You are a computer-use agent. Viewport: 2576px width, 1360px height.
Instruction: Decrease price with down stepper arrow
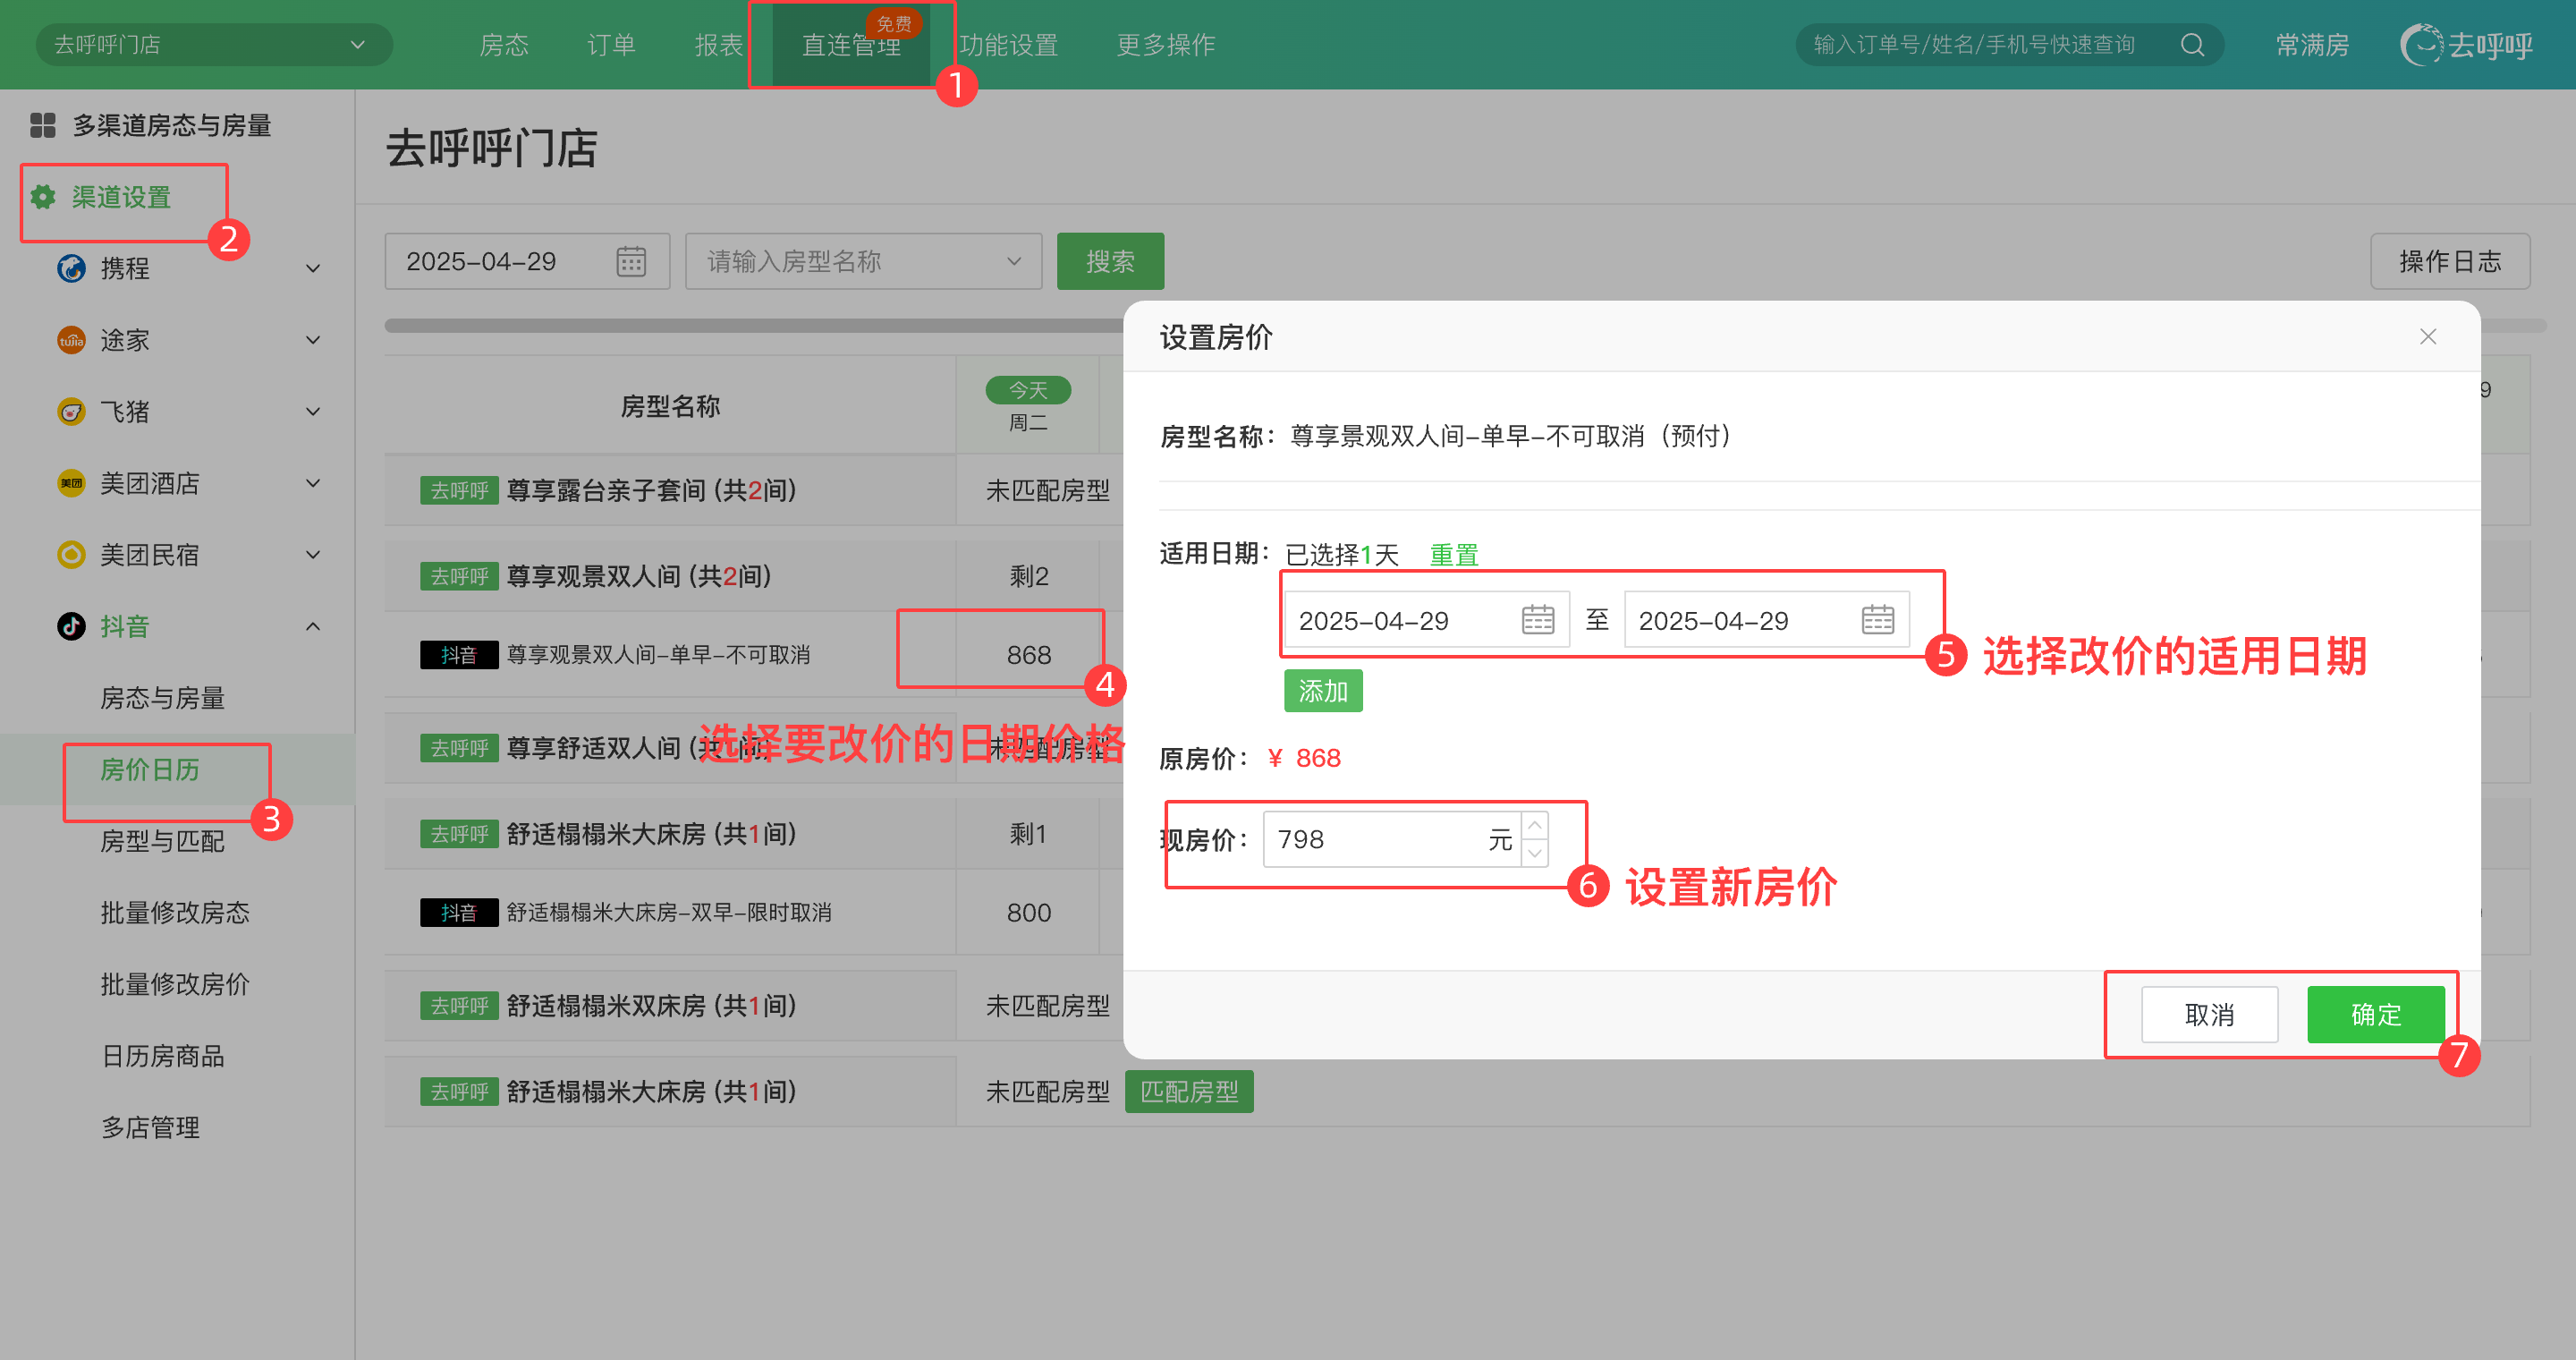click(1535, 853)
